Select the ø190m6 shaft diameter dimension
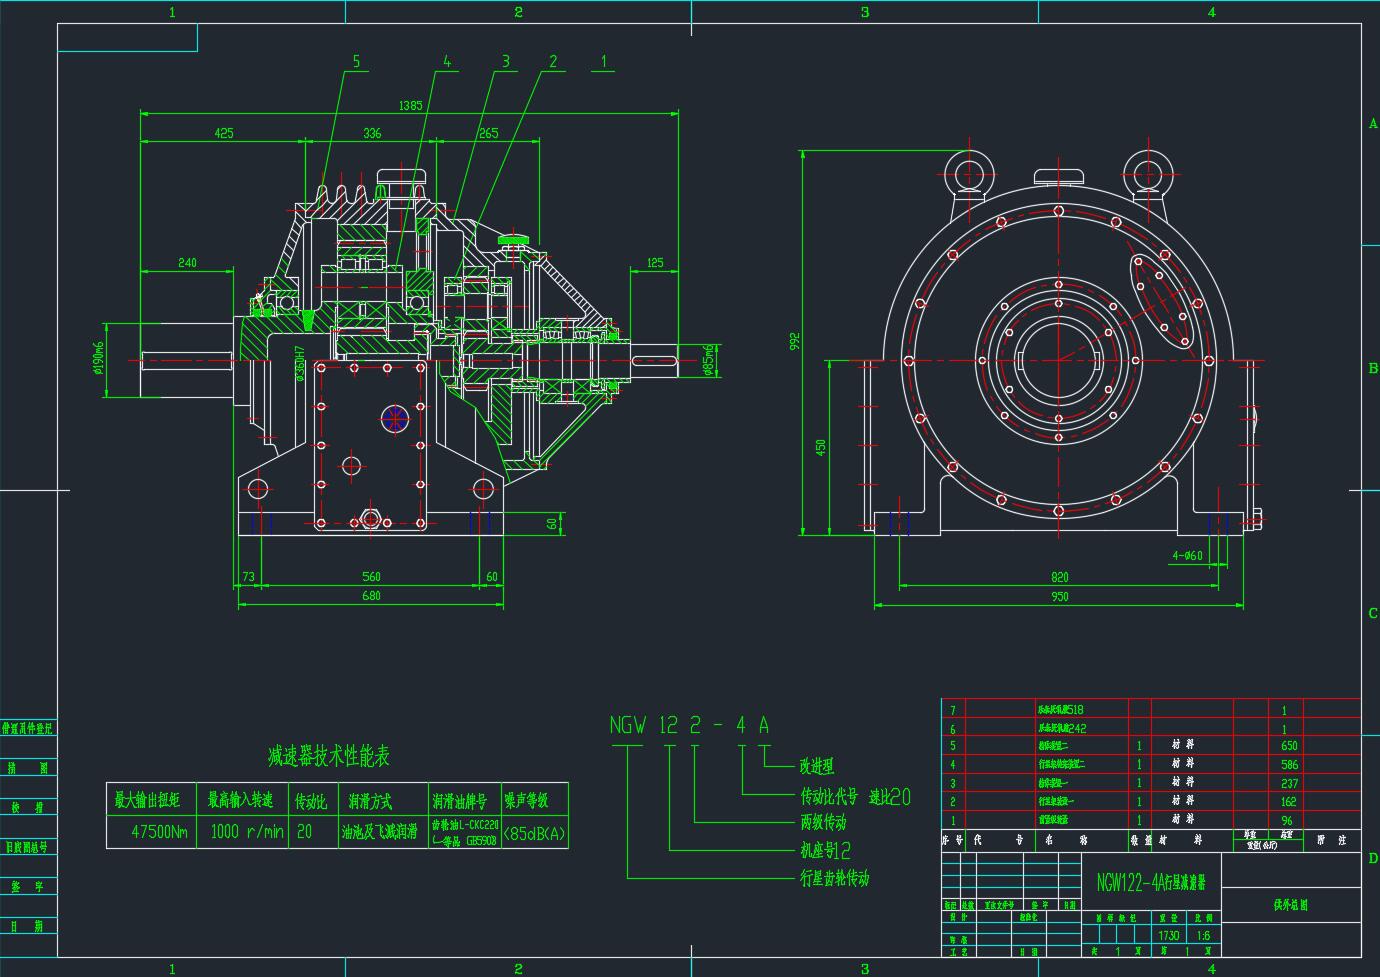Screen dimensions: 1380x977 pyautogui.click(x=99, y=358)
